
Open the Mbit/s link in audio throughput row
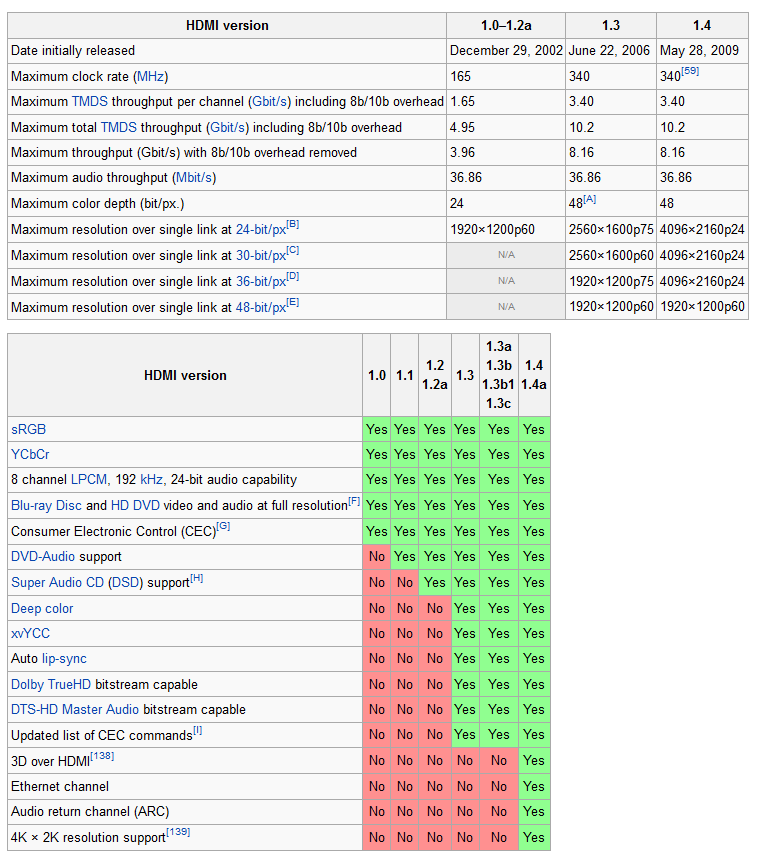[x=194, y=178]
